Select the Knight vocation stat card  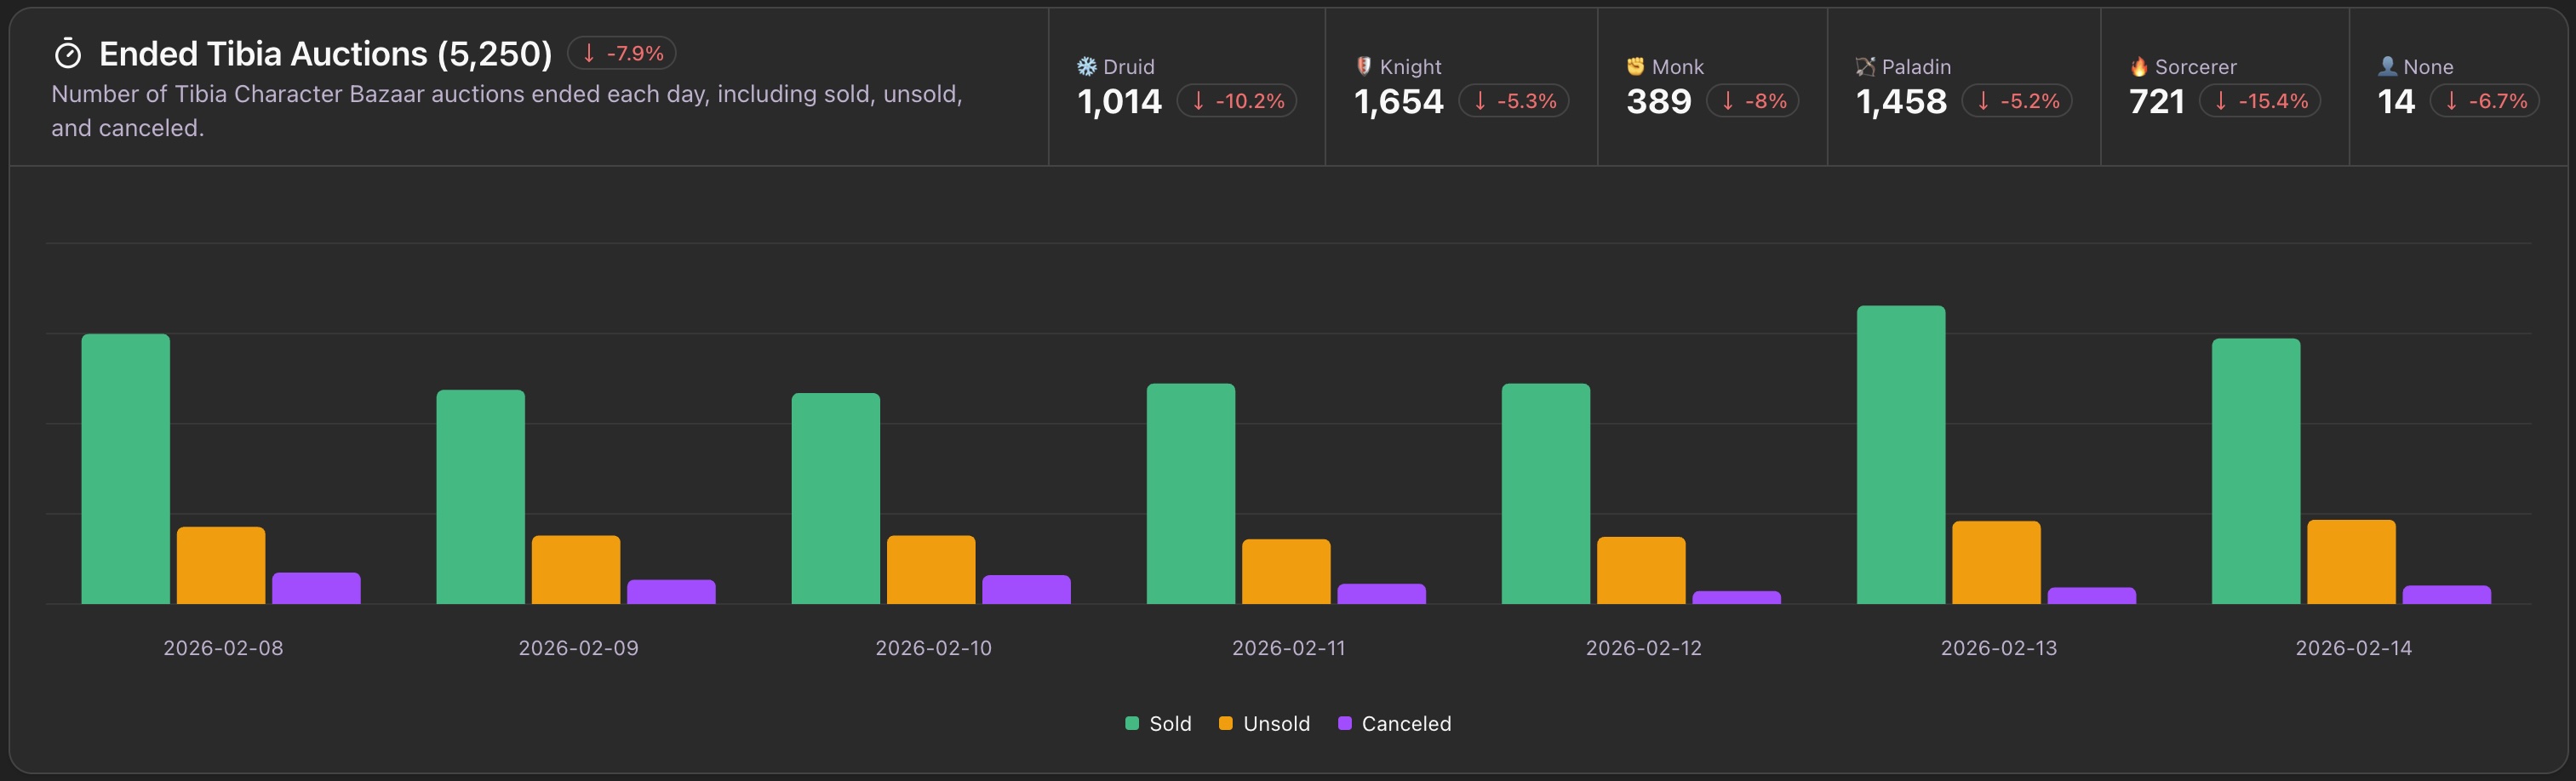point(1461,87)
